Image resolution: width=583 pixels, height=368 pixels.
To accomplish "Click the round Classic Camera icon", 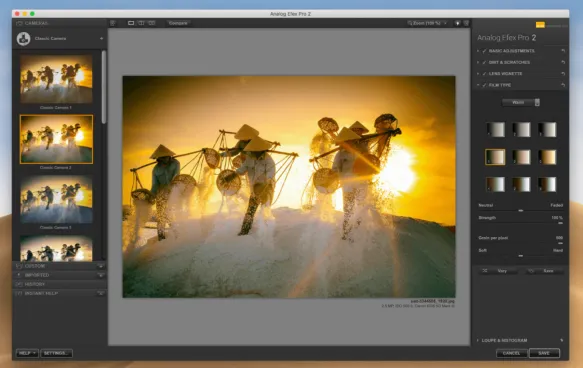I will [x=23, y=38].
